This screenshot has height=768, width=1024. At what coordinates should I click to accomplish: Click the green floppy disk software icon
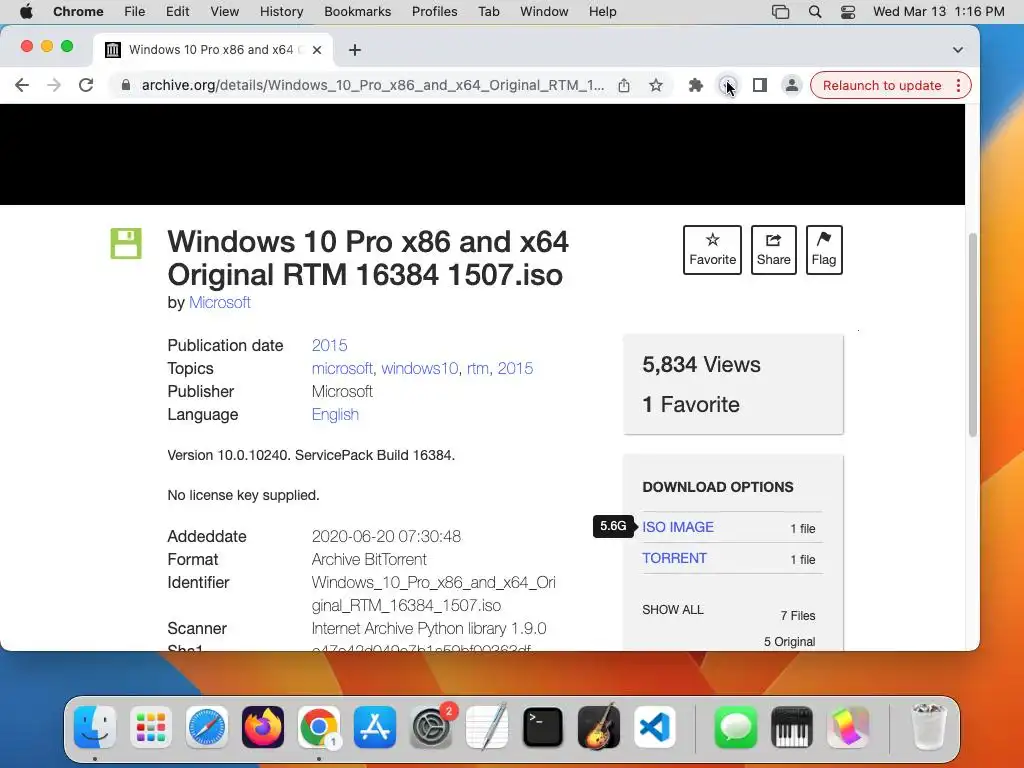coord(126,244)
